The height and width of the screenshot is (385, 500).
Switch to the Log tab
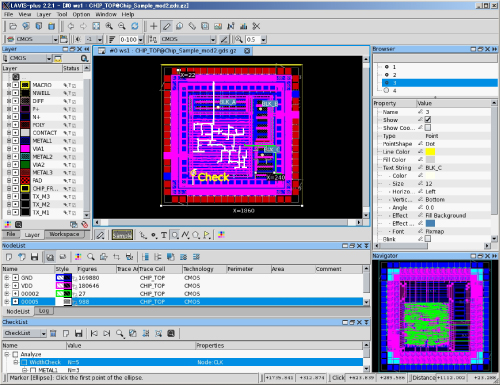[44, 311]
